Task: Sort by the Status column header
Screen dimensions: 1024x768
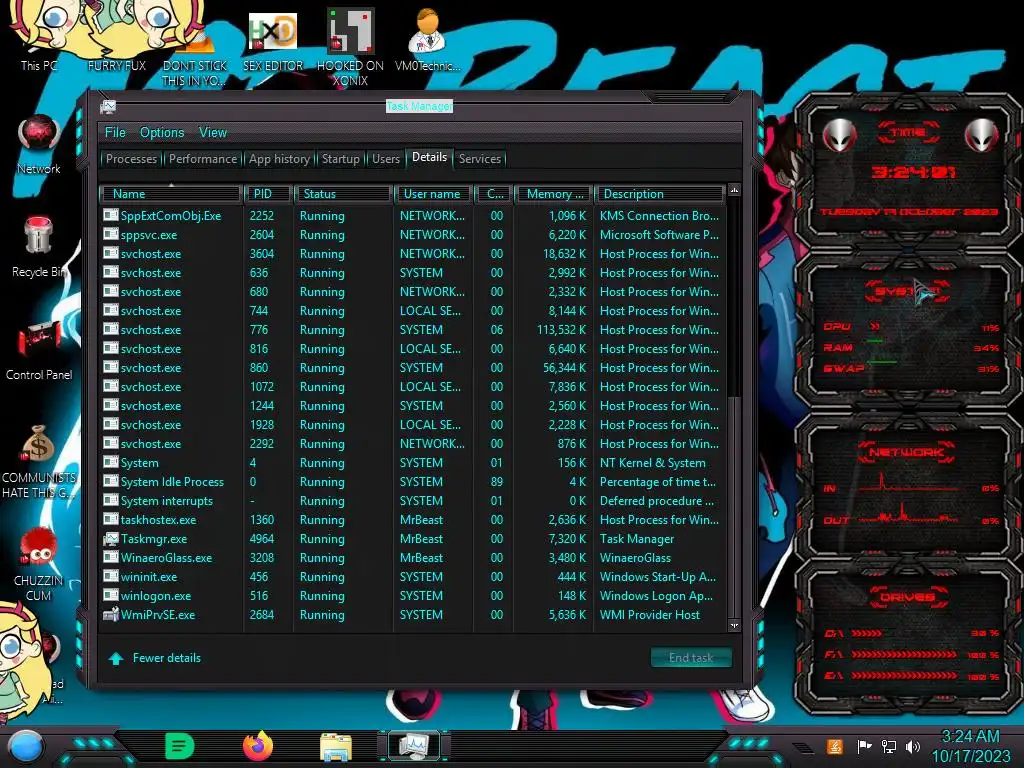Action: click(x=344, y=194)
